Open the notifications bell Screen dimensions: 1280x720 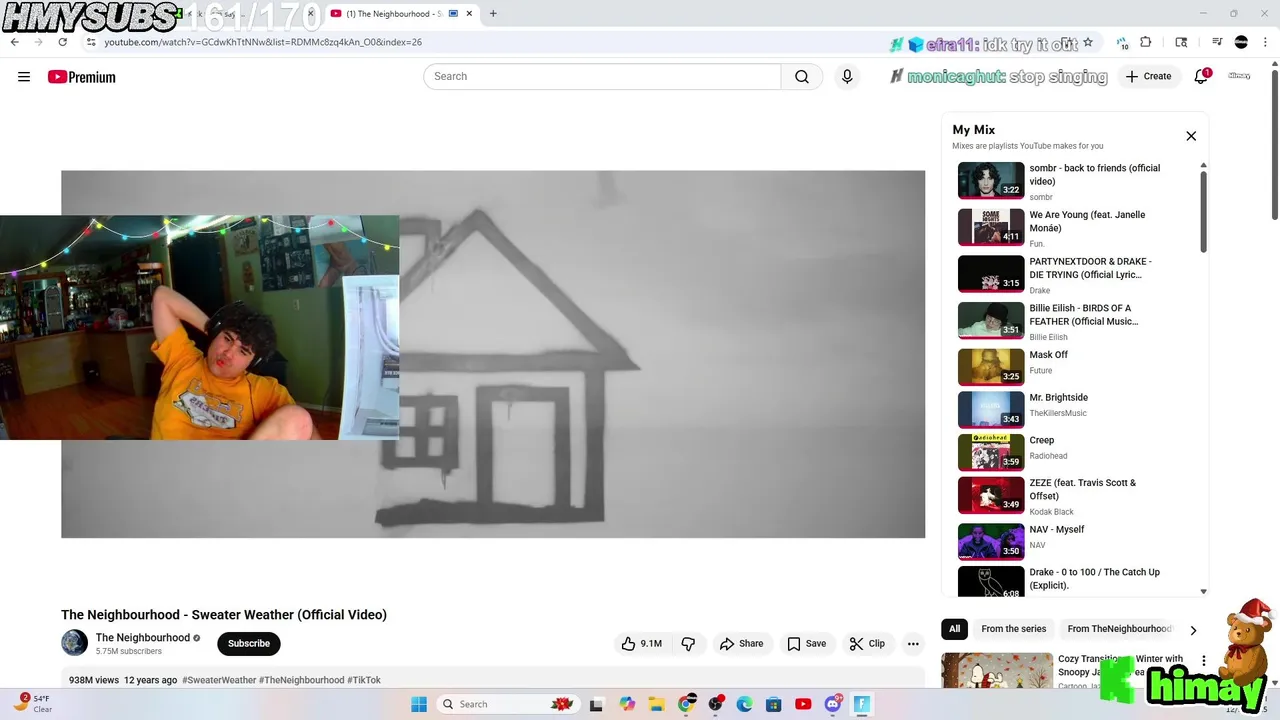[1202, 76]
